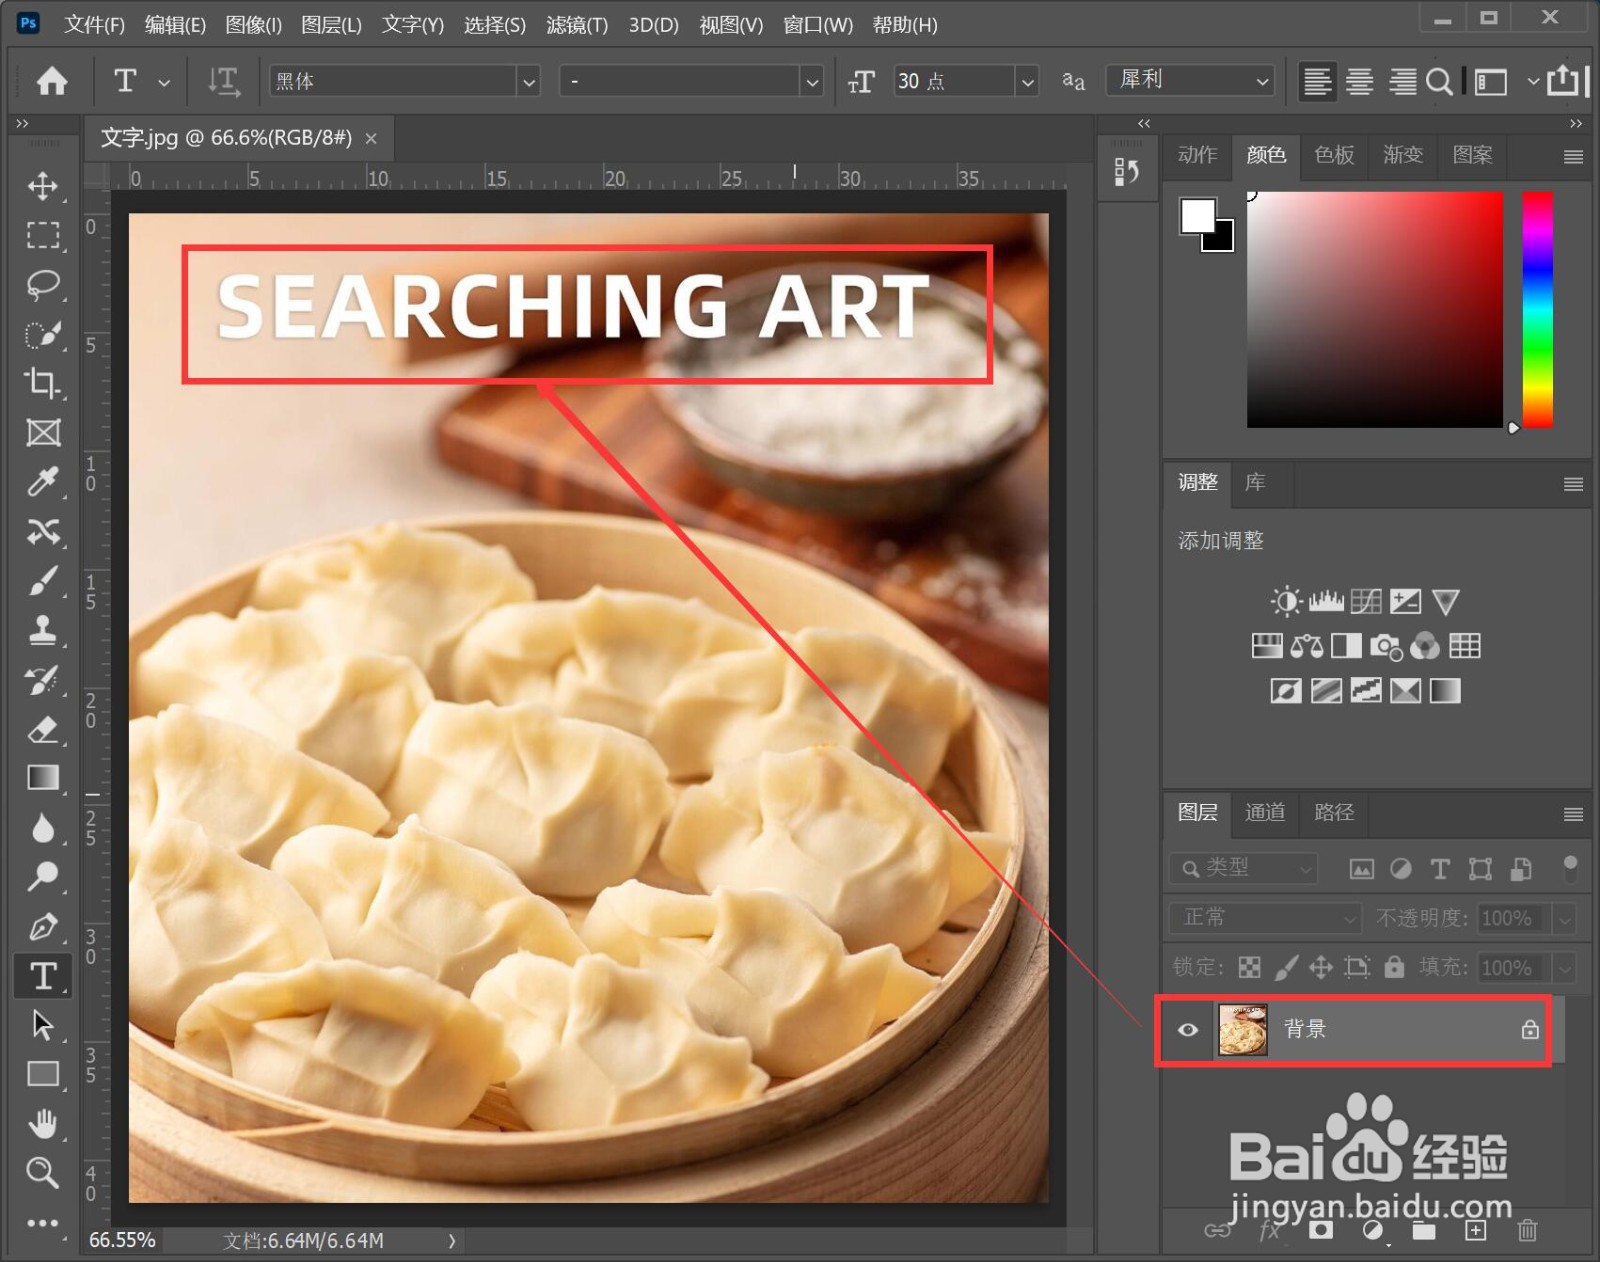This screenshot has height=1262, width=1600.
Task: Select the Eraser tool
Action: pos(42,729)
